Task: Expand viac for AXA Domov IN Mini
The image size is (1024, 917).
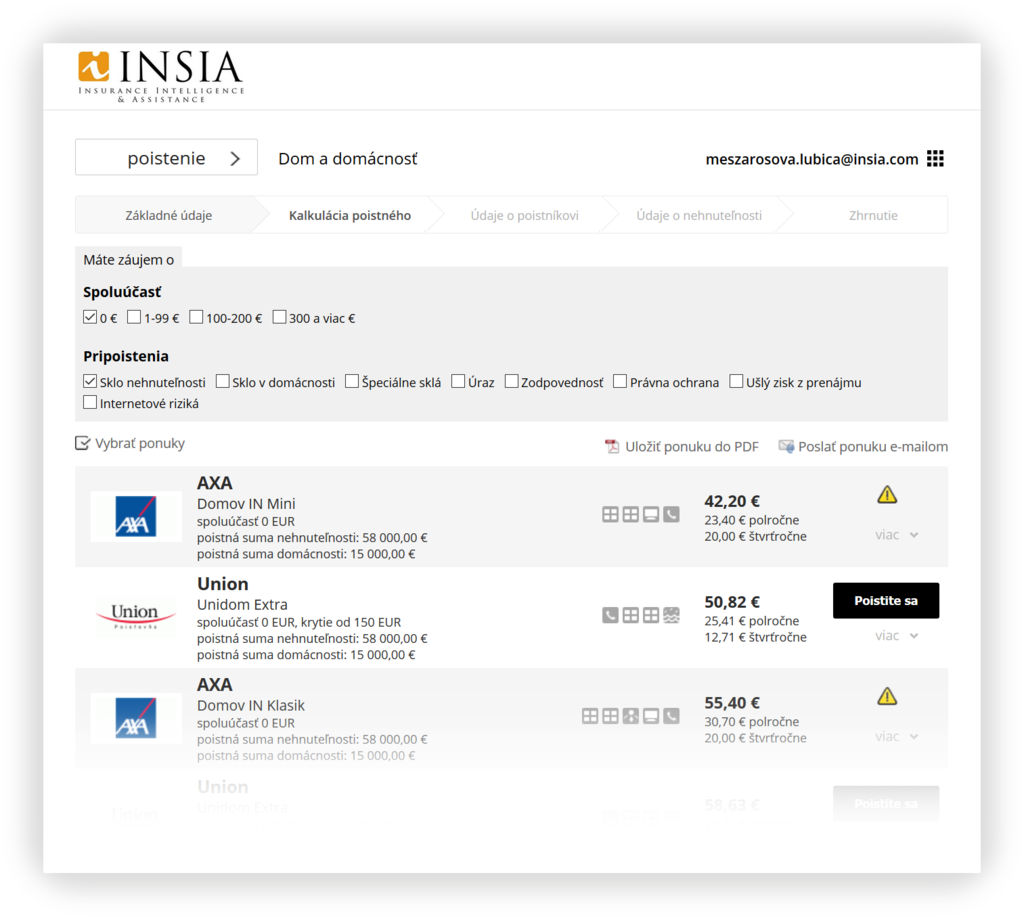Action: 897,535
